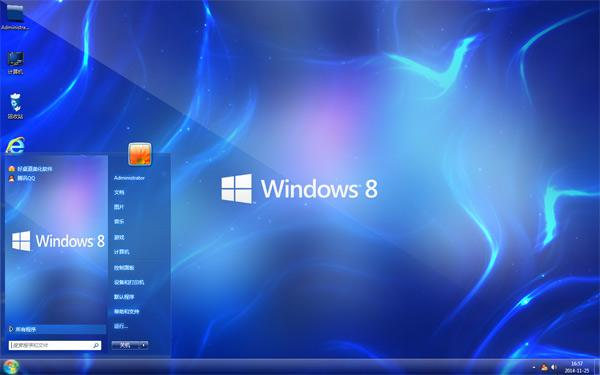This screenshot has width=600, height=375.
Task: Click the QQ penguin tray icon
Action: (544, 368)
